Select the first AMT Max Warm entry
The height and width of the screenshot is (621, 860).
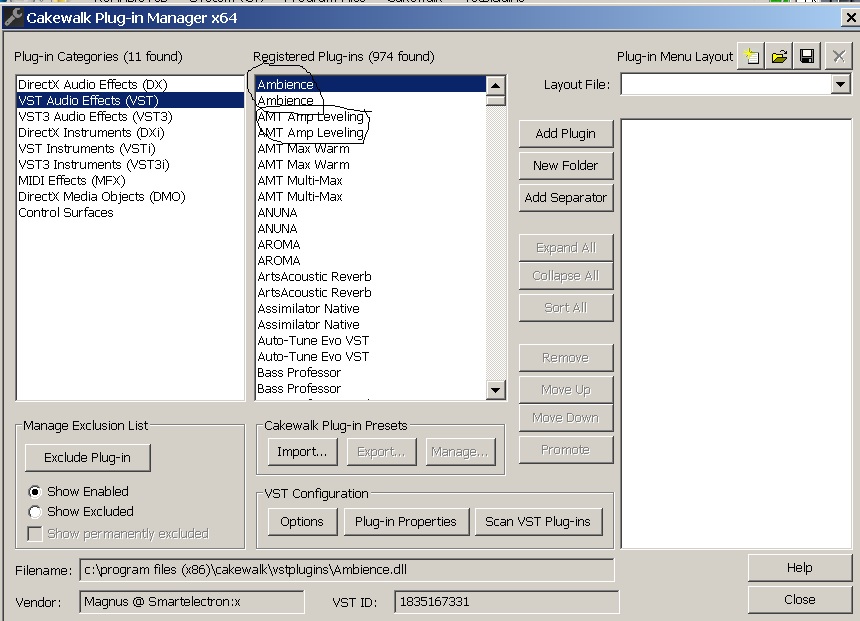[371, 149]
